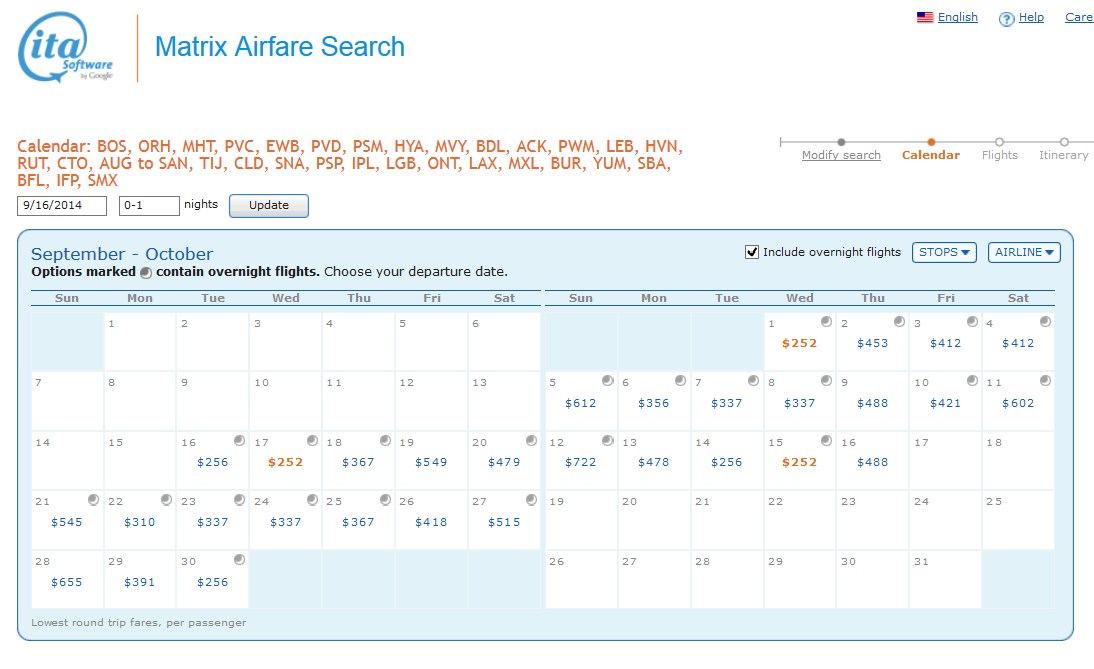Open the English language link
The height and width of the screenshot is (669, 1094).
[957, 17]
